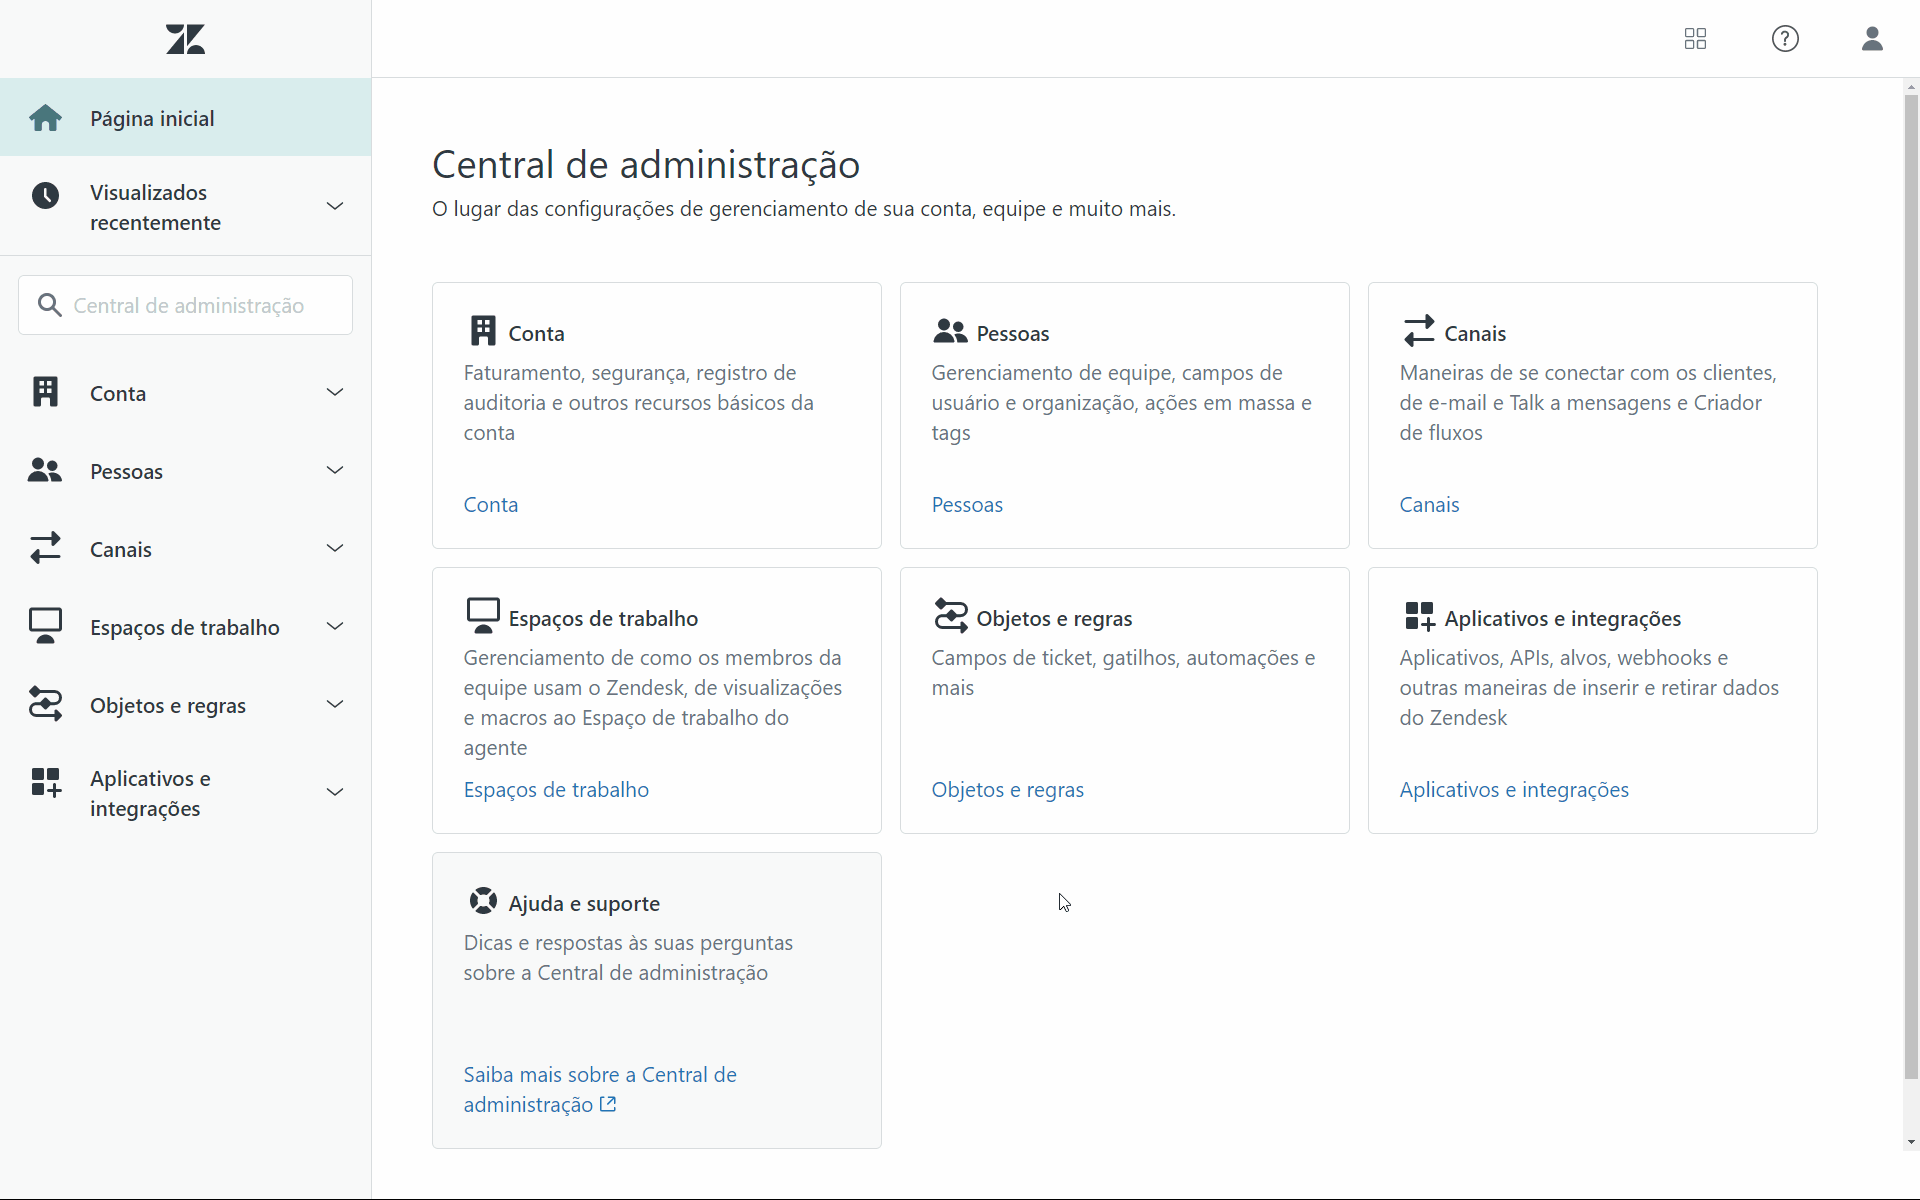Screen dimensions: 1920x1200
Task: Click the Zendesk logo icon
Action: pos(185,39)
